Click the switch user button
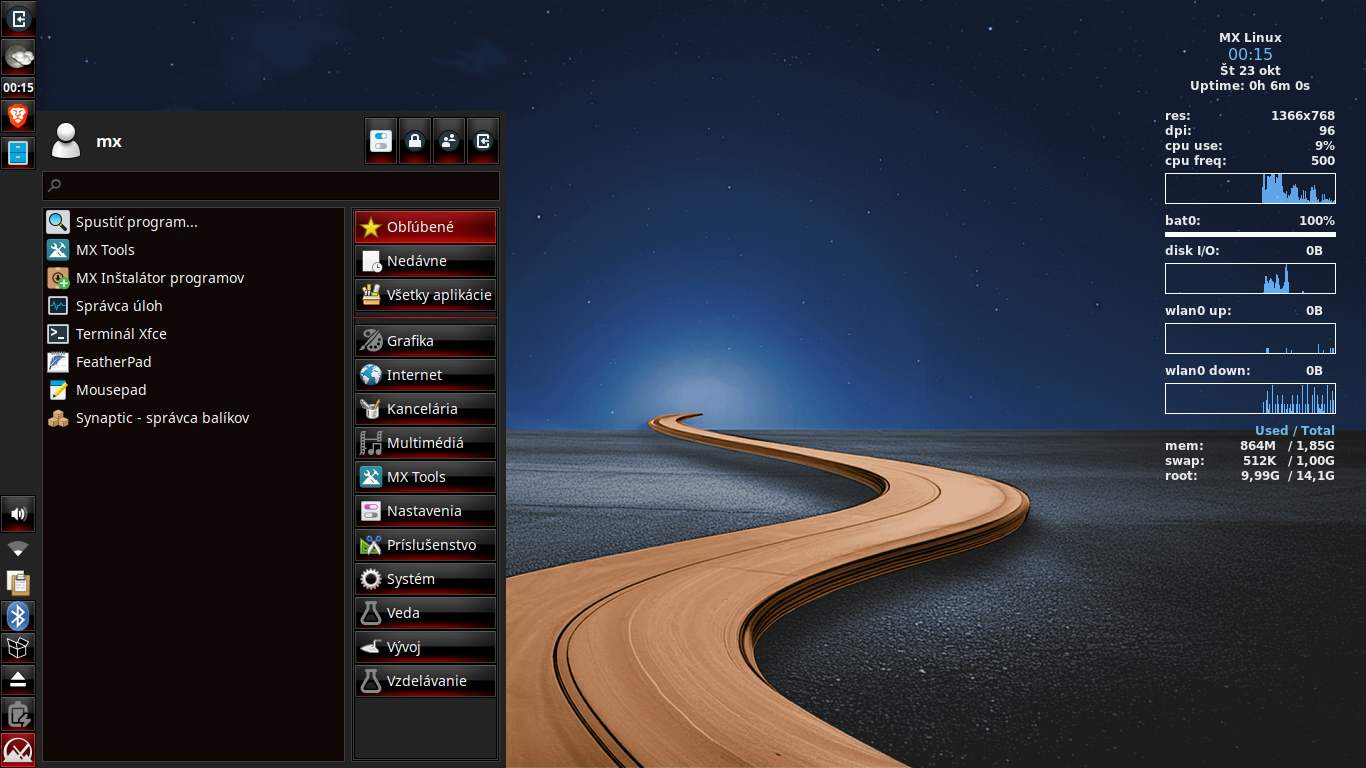This screenshot has width=1366, height=768. pos(449,141)
